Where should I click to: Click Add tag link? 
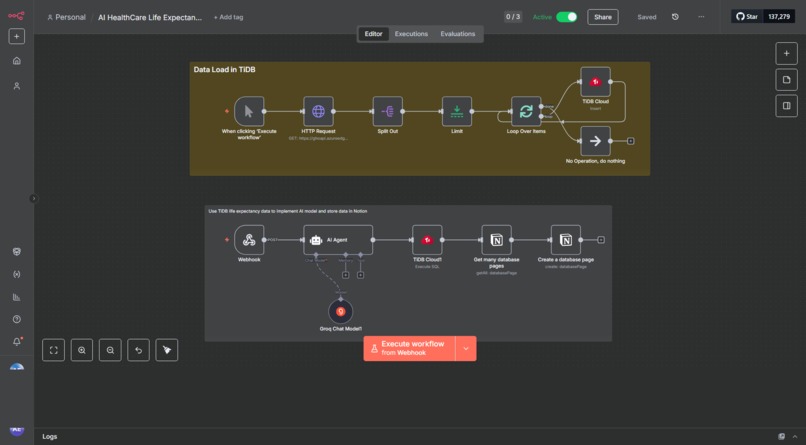[x=228, y=17]
